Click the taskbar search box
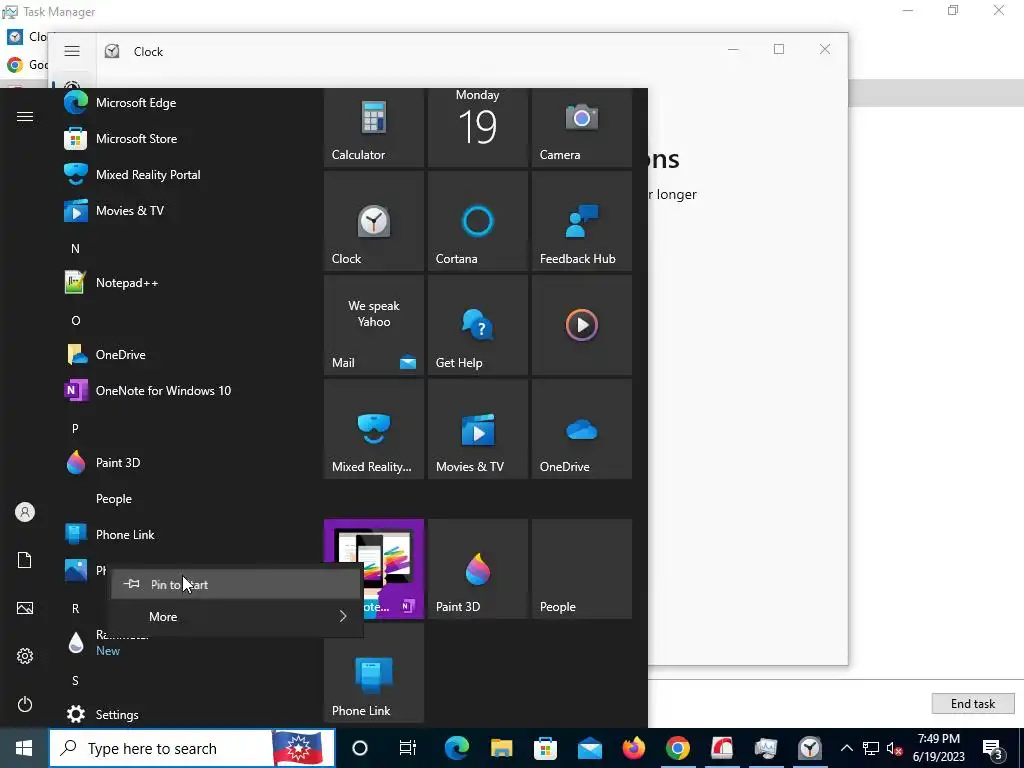Screen dimensions: 1024x768 [x=192, y=748]
